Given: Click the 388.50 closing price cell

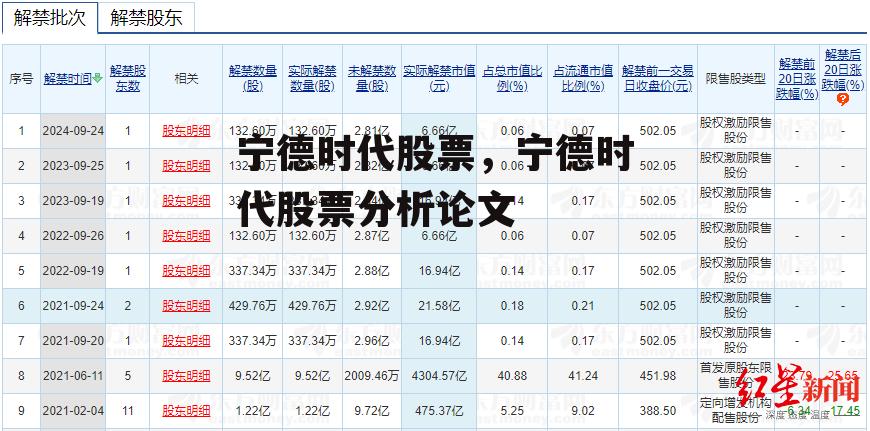Looking at the screenshot, I should pyautogui.click(x=657, y=411).
